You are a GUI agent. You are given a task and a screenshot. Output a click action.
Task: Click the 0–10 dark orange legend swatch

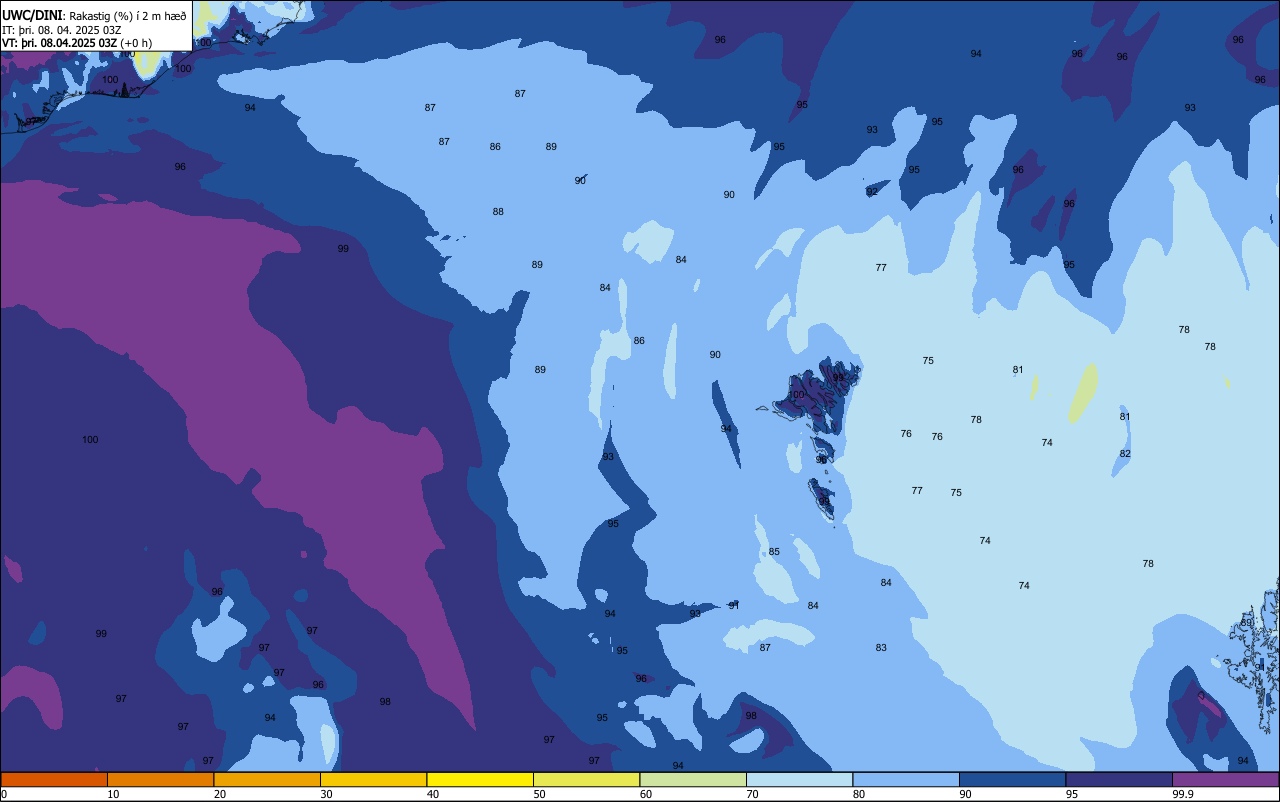click(x=54, y=779)
